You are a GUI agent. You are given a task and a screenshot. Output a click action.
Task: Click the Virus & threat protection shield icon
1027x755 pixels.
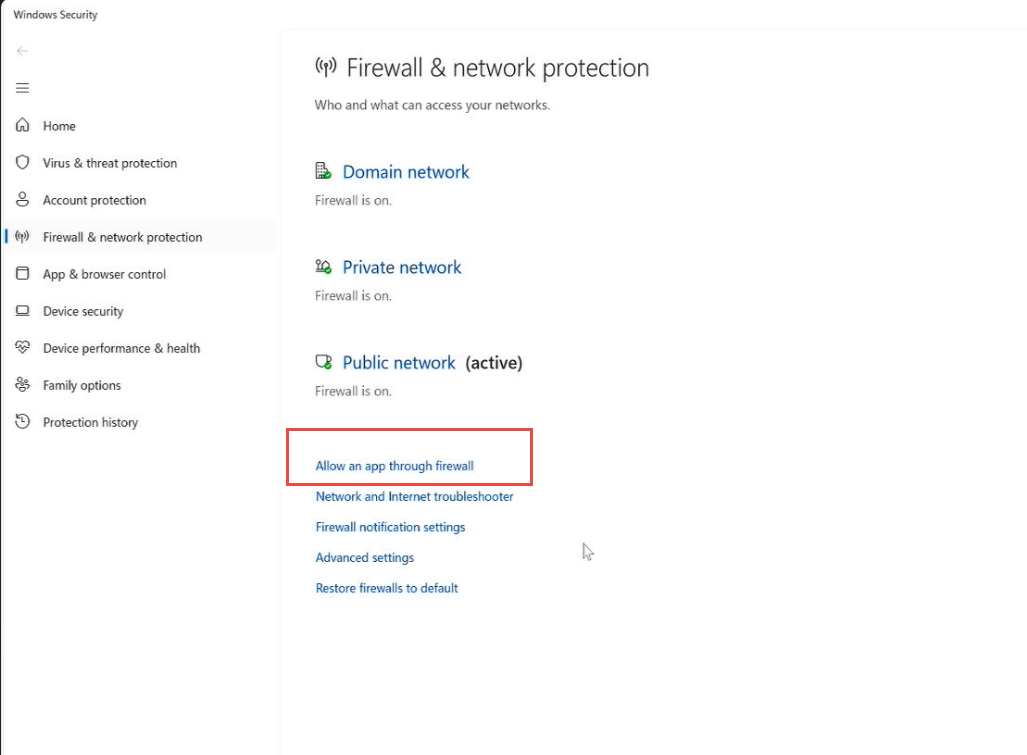point(22,163)
